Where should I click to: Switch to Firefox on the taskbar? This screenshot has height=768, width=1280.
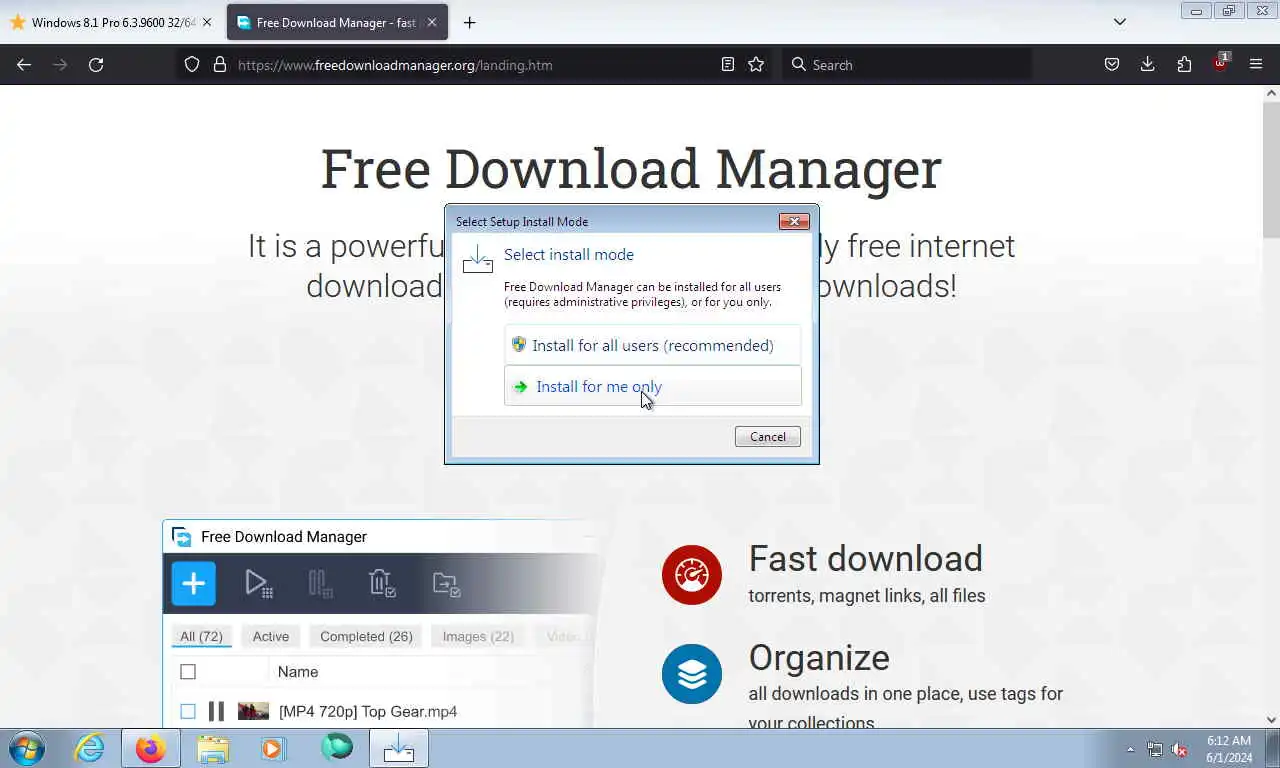coord(151,748)
